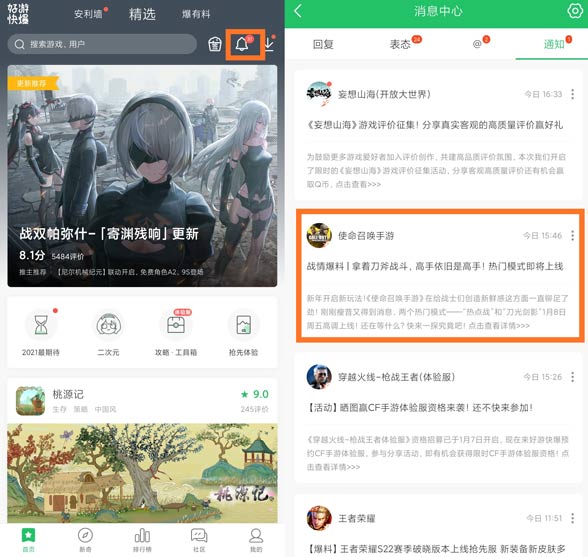588x557 pixels.
Task: Tap the 消息中心 title
Action: 438,11
